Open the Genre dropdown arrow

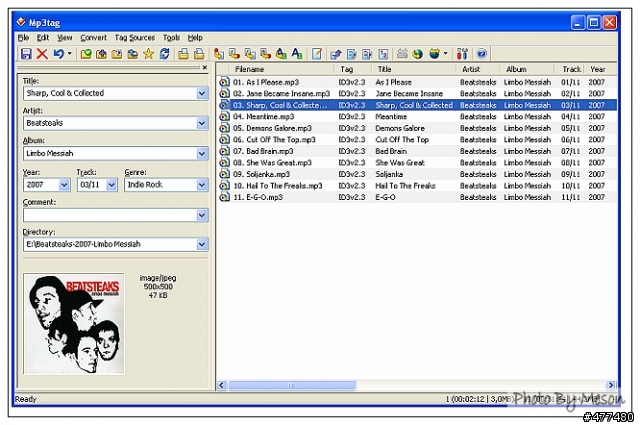click(202, 185)
